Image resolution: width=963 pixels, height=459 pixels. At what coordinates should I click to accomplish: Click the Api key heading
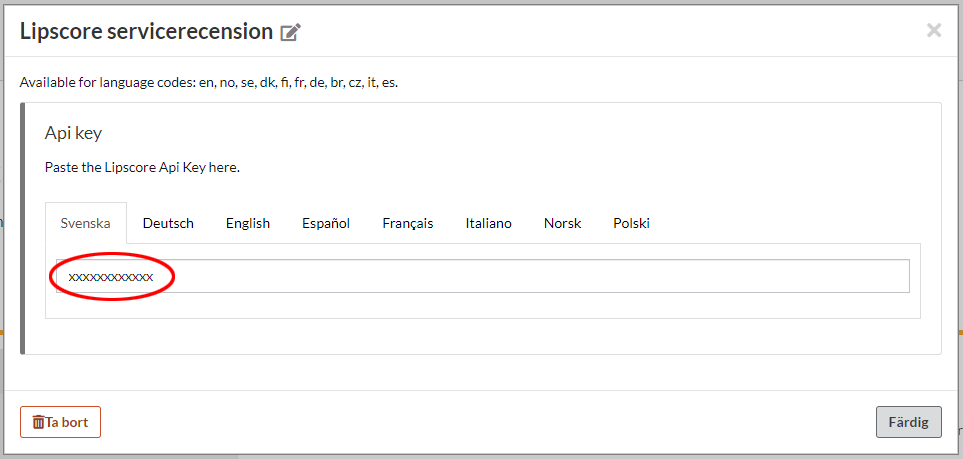(x=73, y=132)
